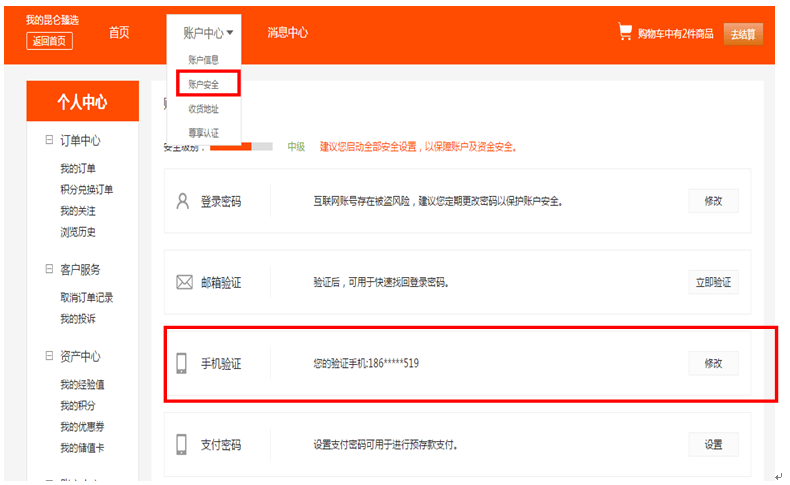Screen dimensions: 790x485
Task: Click the shopping cart icon
Action: pyautogui.click(x=625, y=32)
